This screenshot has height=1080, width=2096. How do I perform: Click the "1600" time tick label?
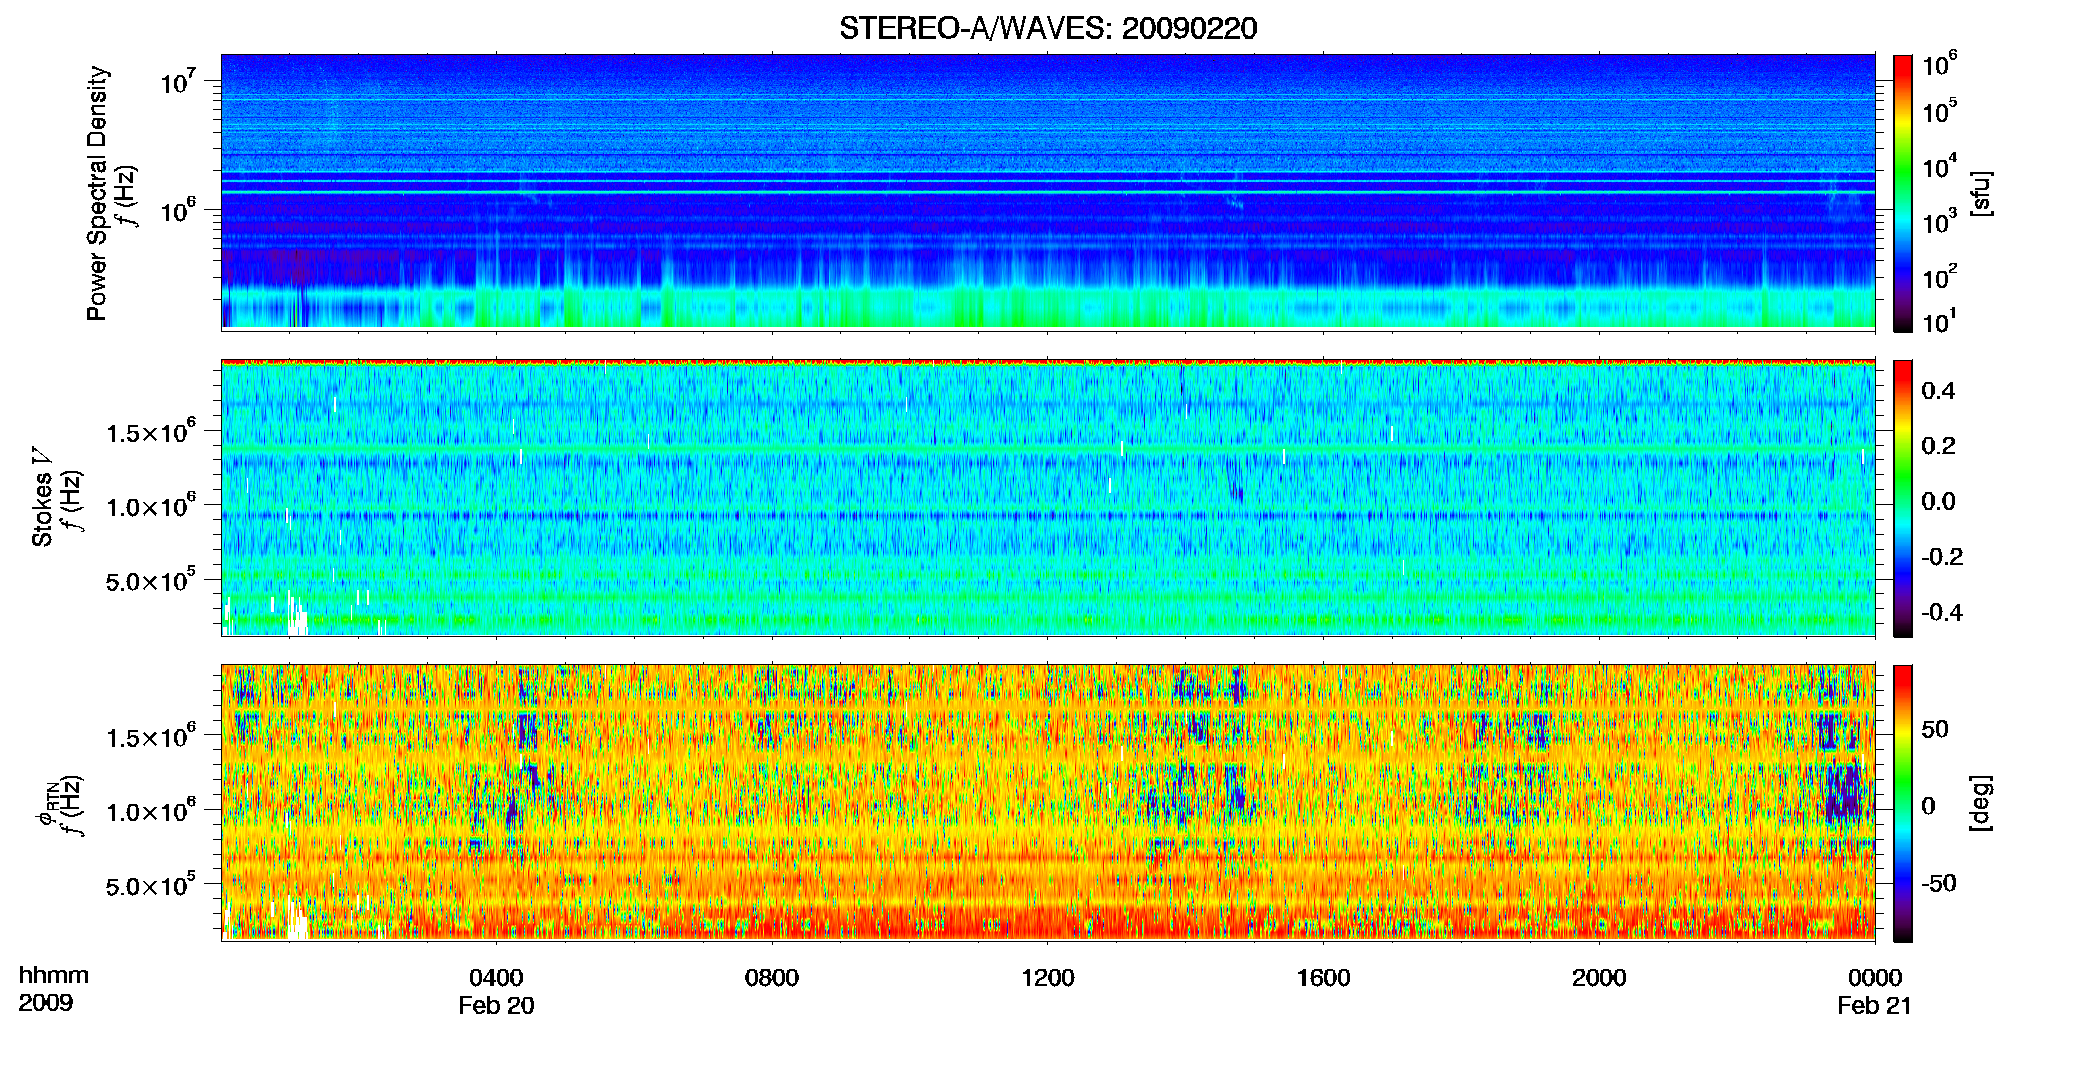(x=1324, y=978)
